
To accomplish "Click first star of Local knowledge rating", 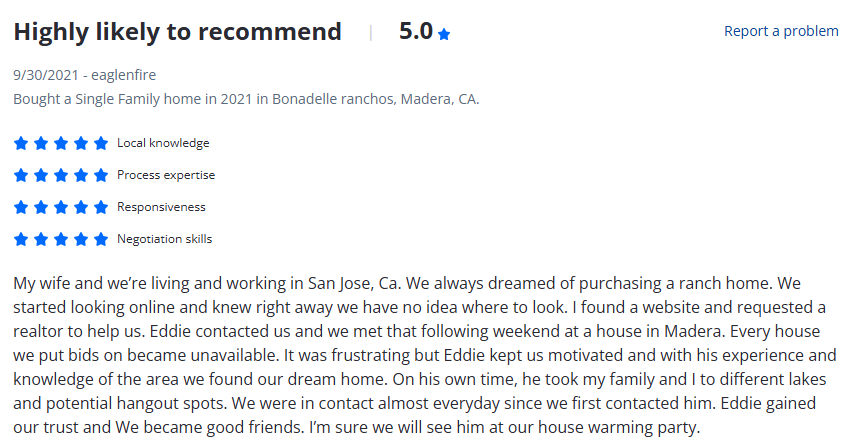I will coord(21,143).
